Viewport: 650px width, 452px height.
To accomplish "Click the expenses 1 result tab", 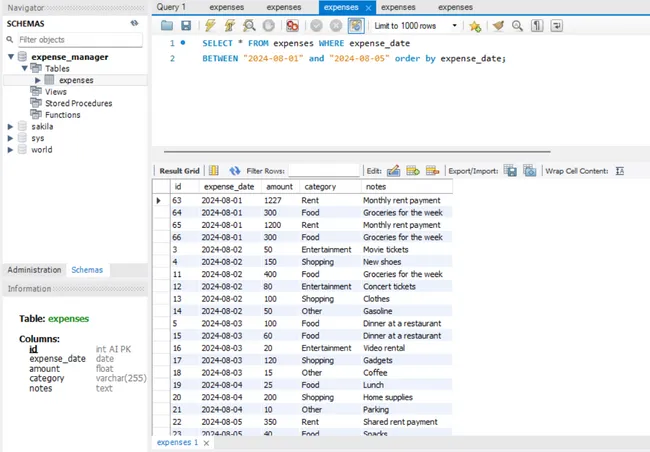I will click(177, 442).
